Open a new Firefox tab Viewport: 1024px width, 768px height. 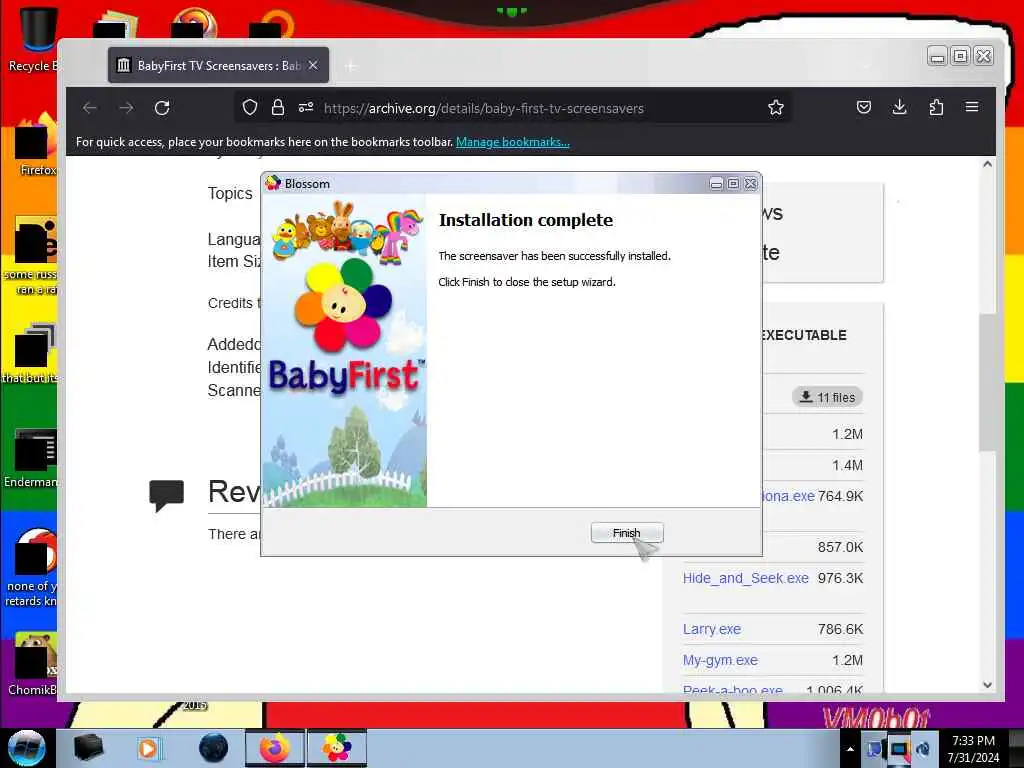coord(351,66)
